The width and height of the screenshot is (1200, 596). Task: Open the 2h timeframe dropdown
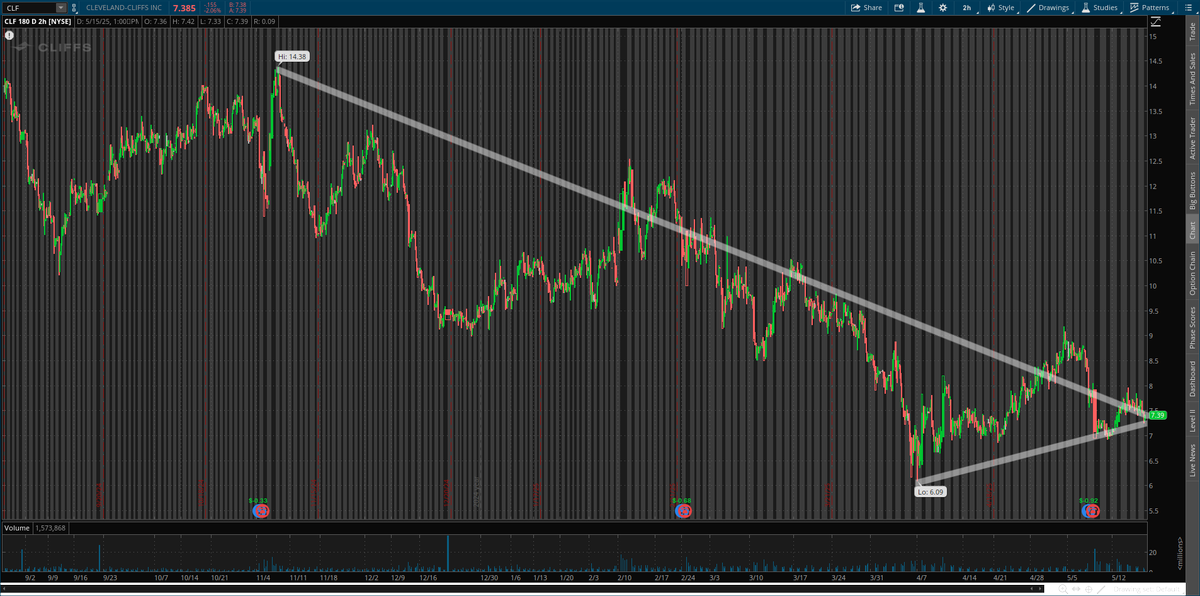(x=967, y=8)
